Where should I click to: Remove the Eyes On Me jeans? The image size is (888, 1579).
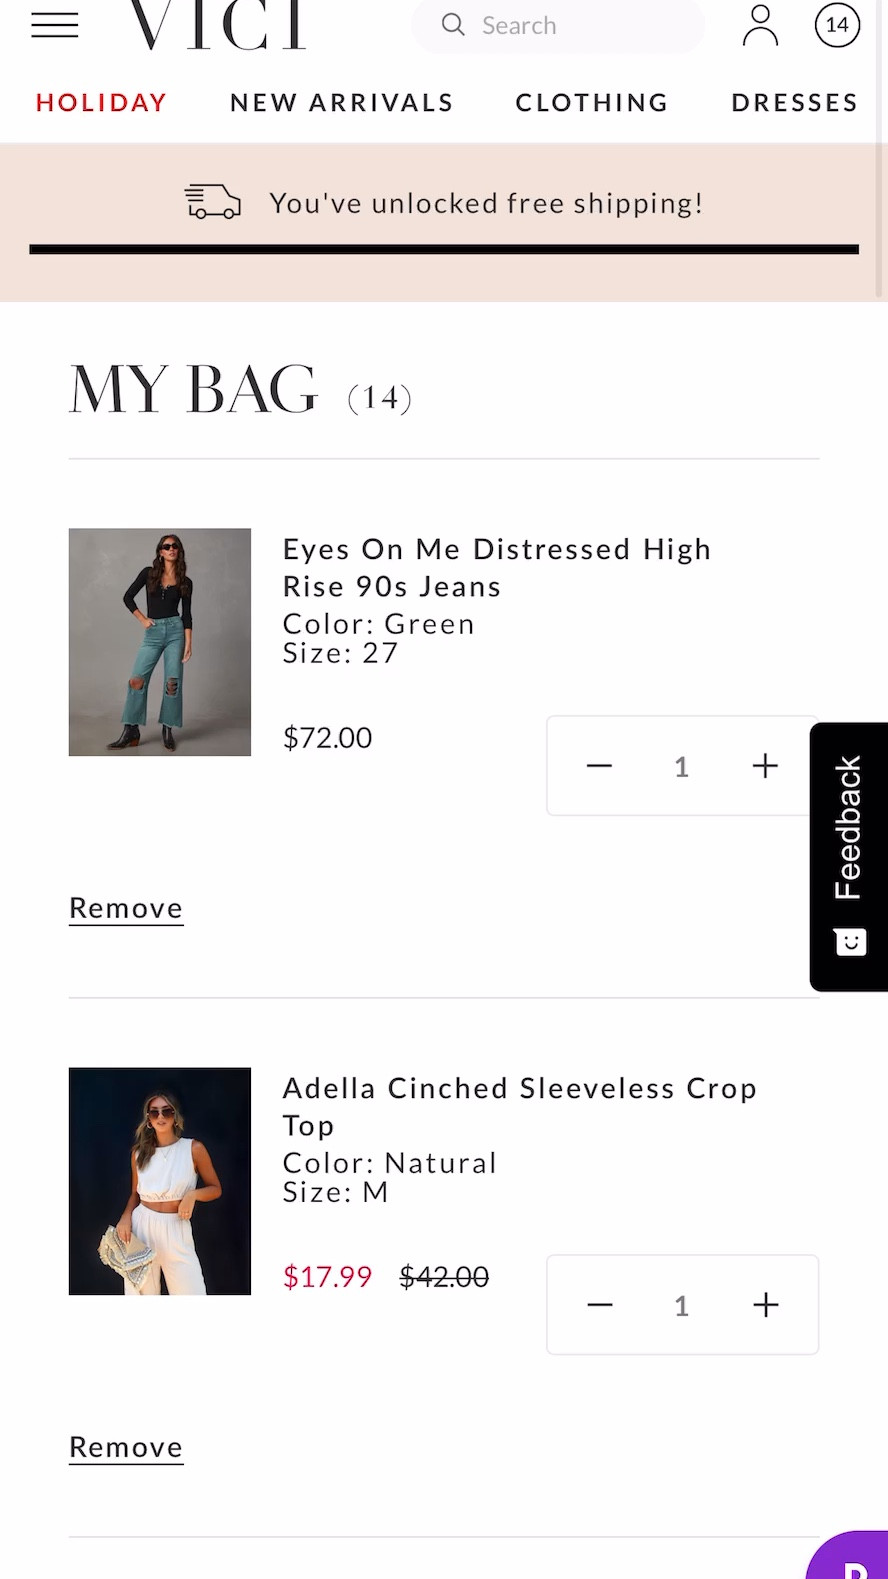click(x=125, y=907)
